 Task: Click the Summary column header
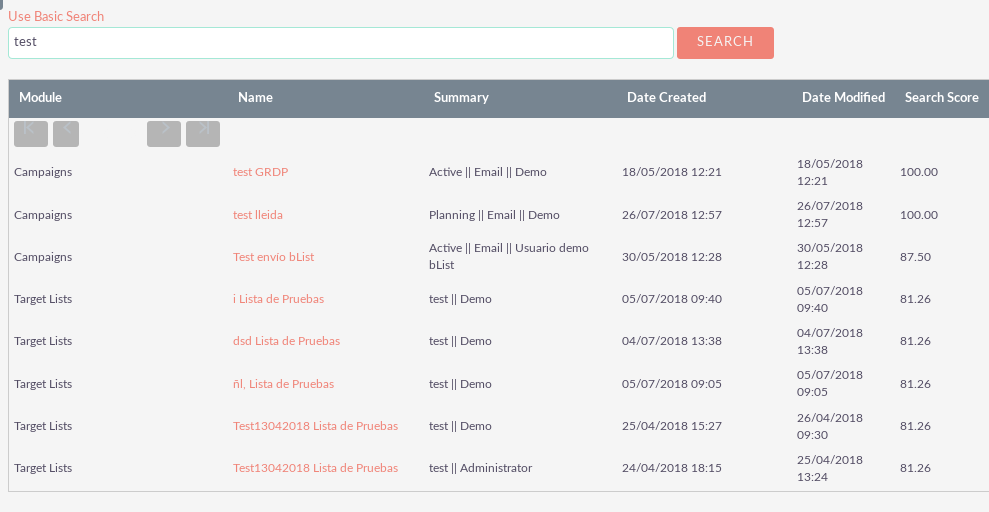pos(461,98)
